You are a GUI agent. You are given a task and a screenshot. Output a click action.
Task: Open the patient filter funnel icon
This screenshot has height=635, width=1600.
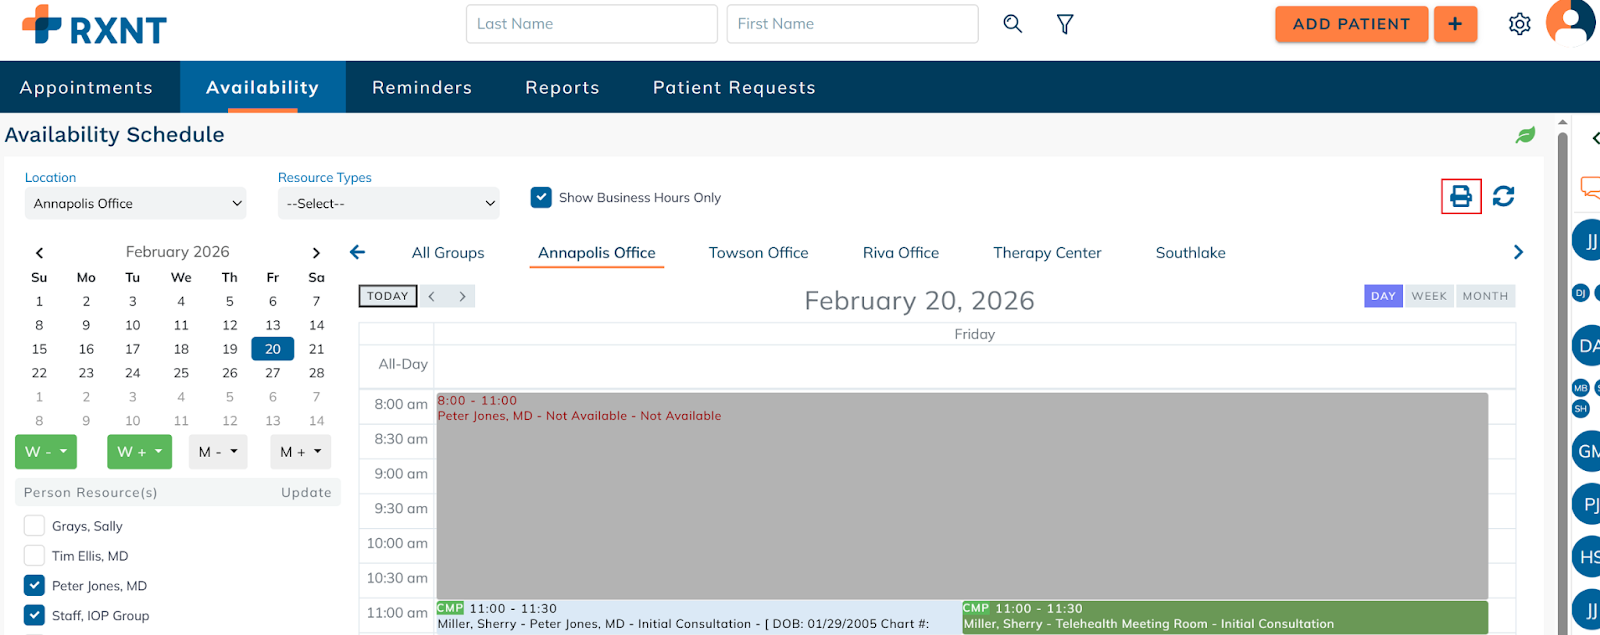point(1065,24)
